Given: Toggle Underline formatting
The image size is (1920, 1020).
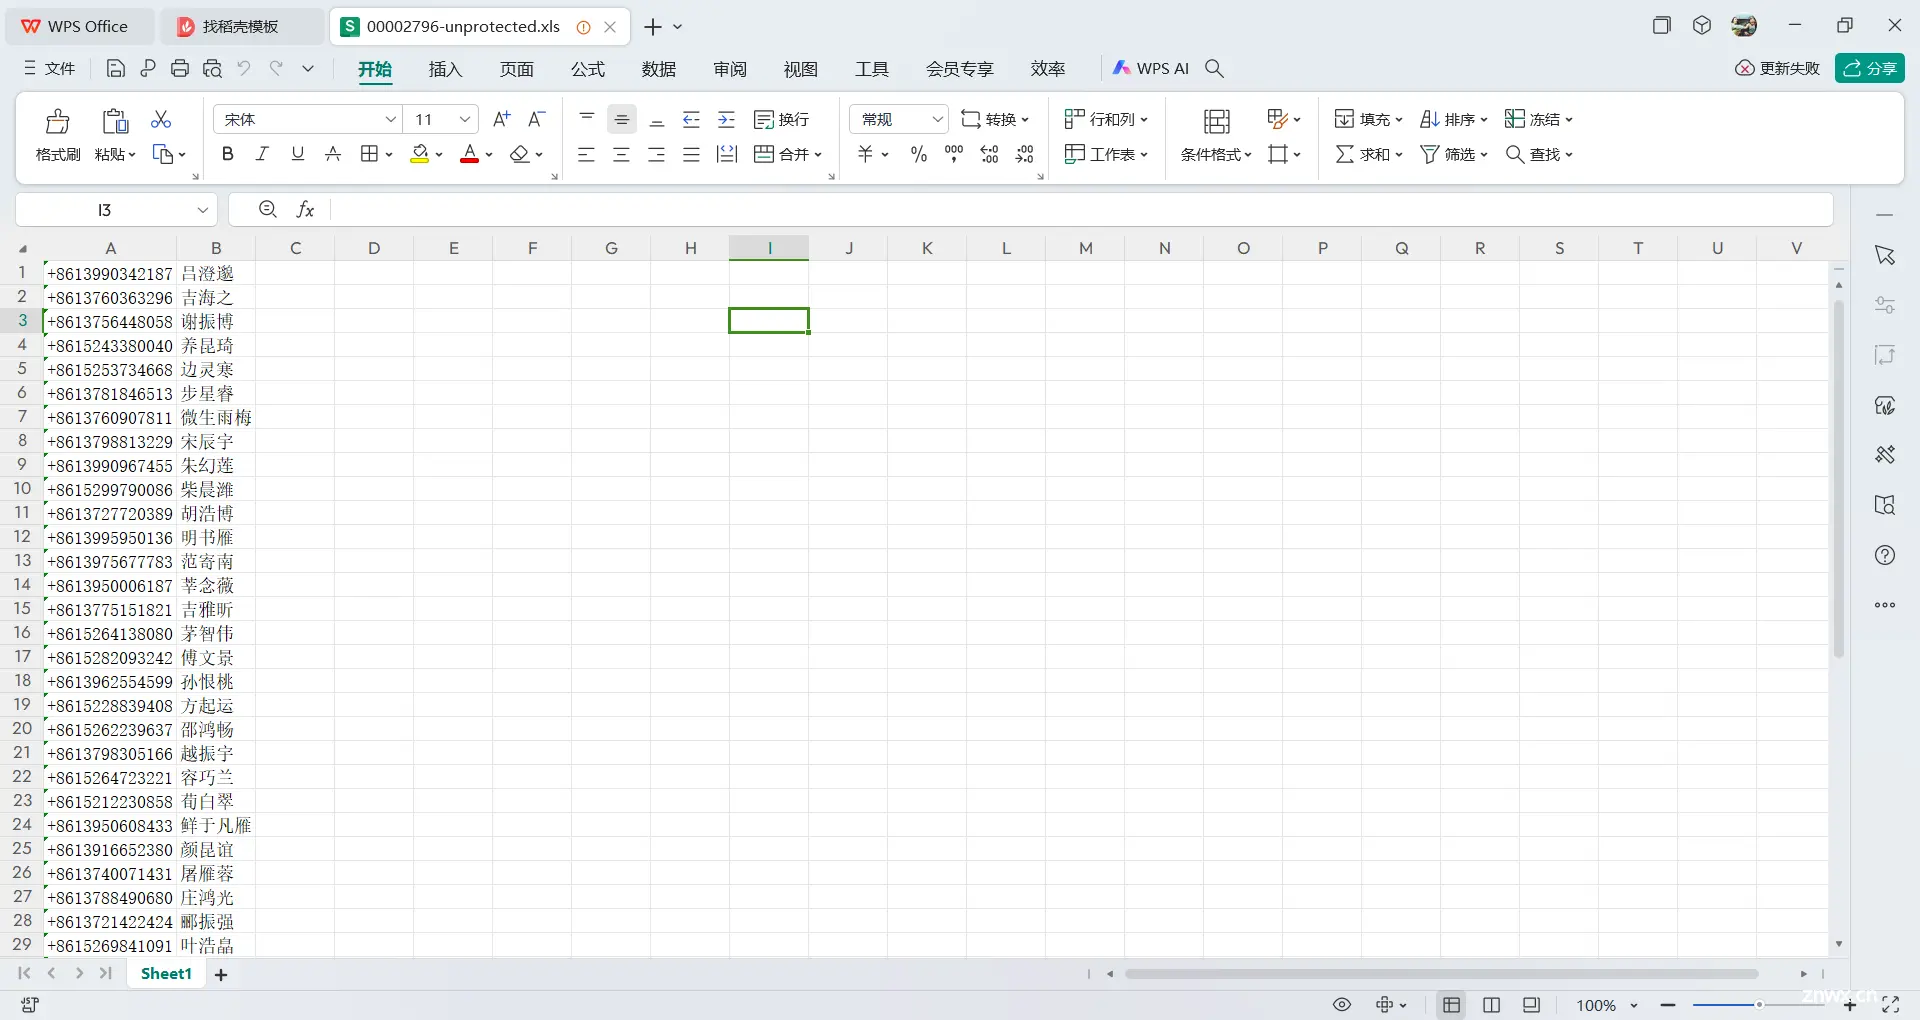Looking at the screenshot, I should (x=297, y=154).
